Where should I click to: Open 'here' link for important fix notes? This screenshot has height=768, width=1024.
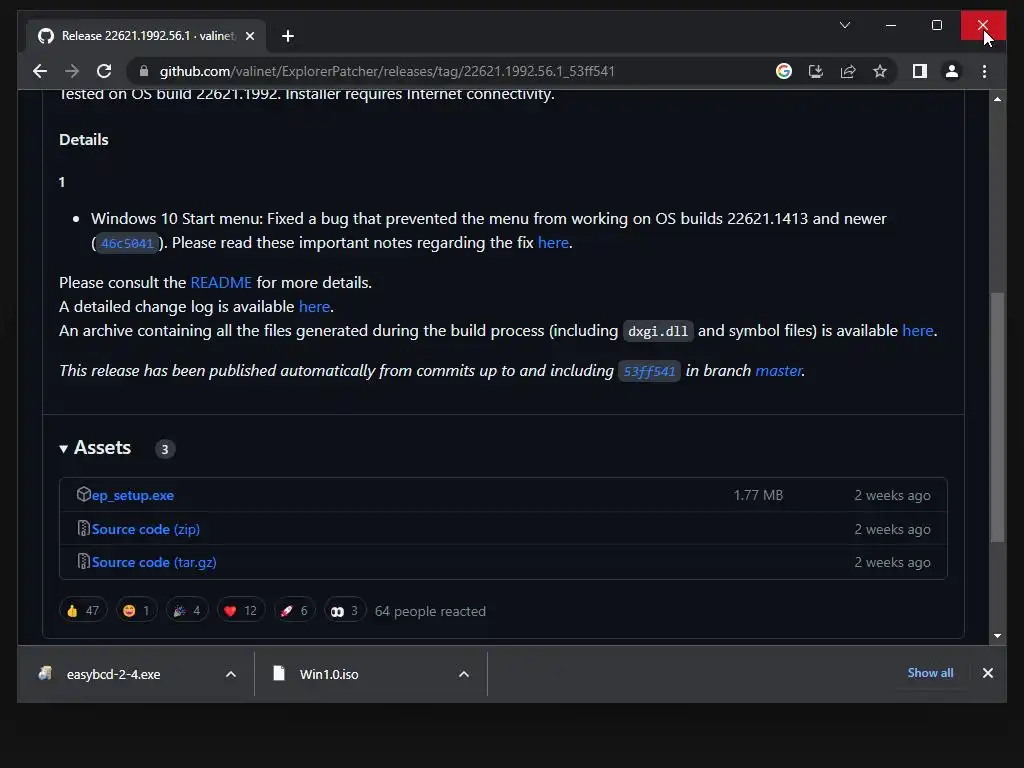pyautogui.click(x=552, y=243)
